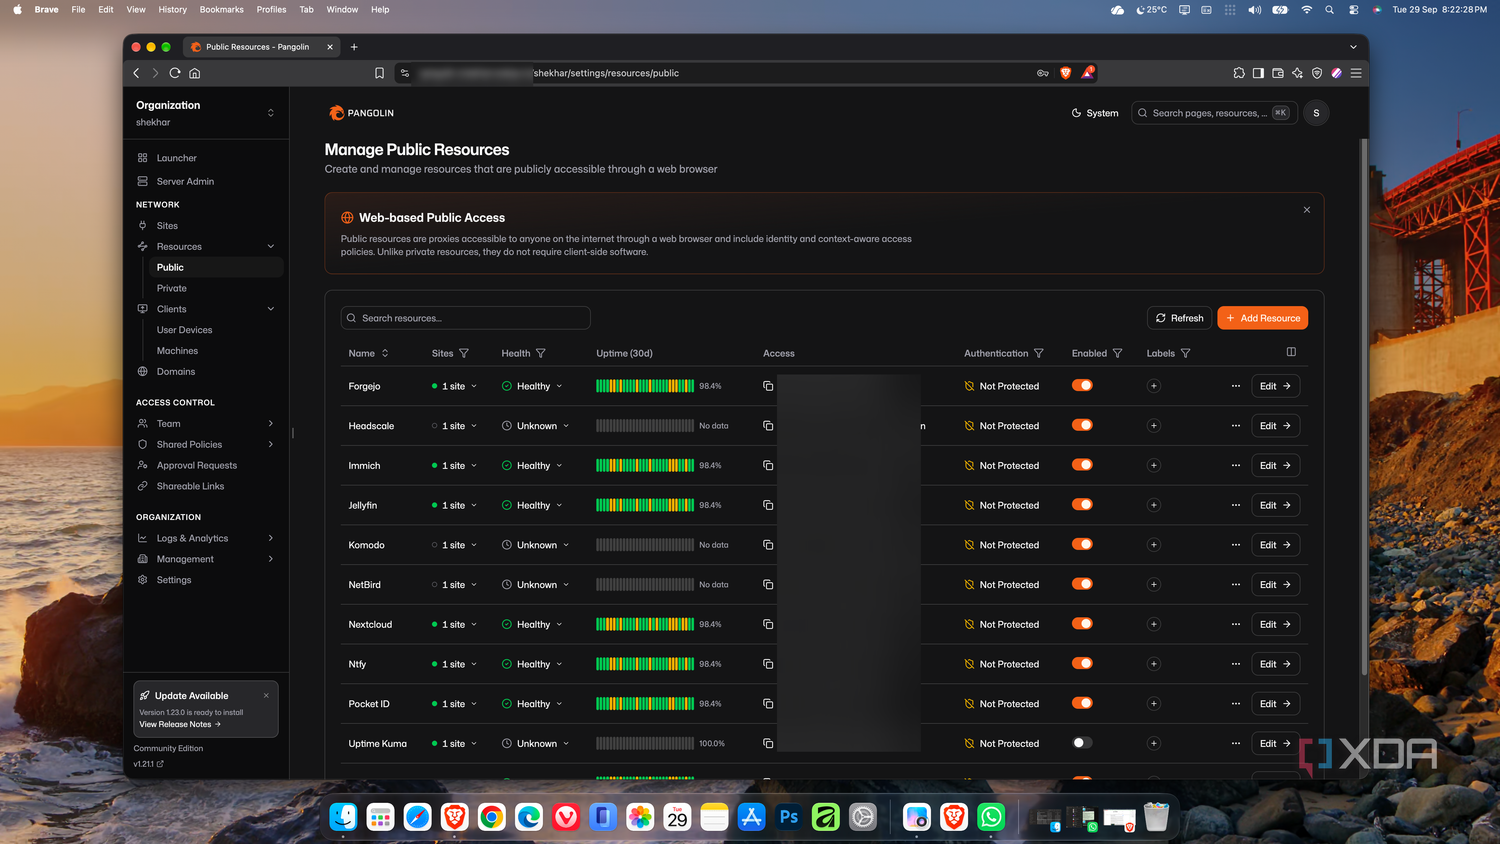
Task: Disable the Jellyfin resource toggle
Action: [x=1082, y=504]
